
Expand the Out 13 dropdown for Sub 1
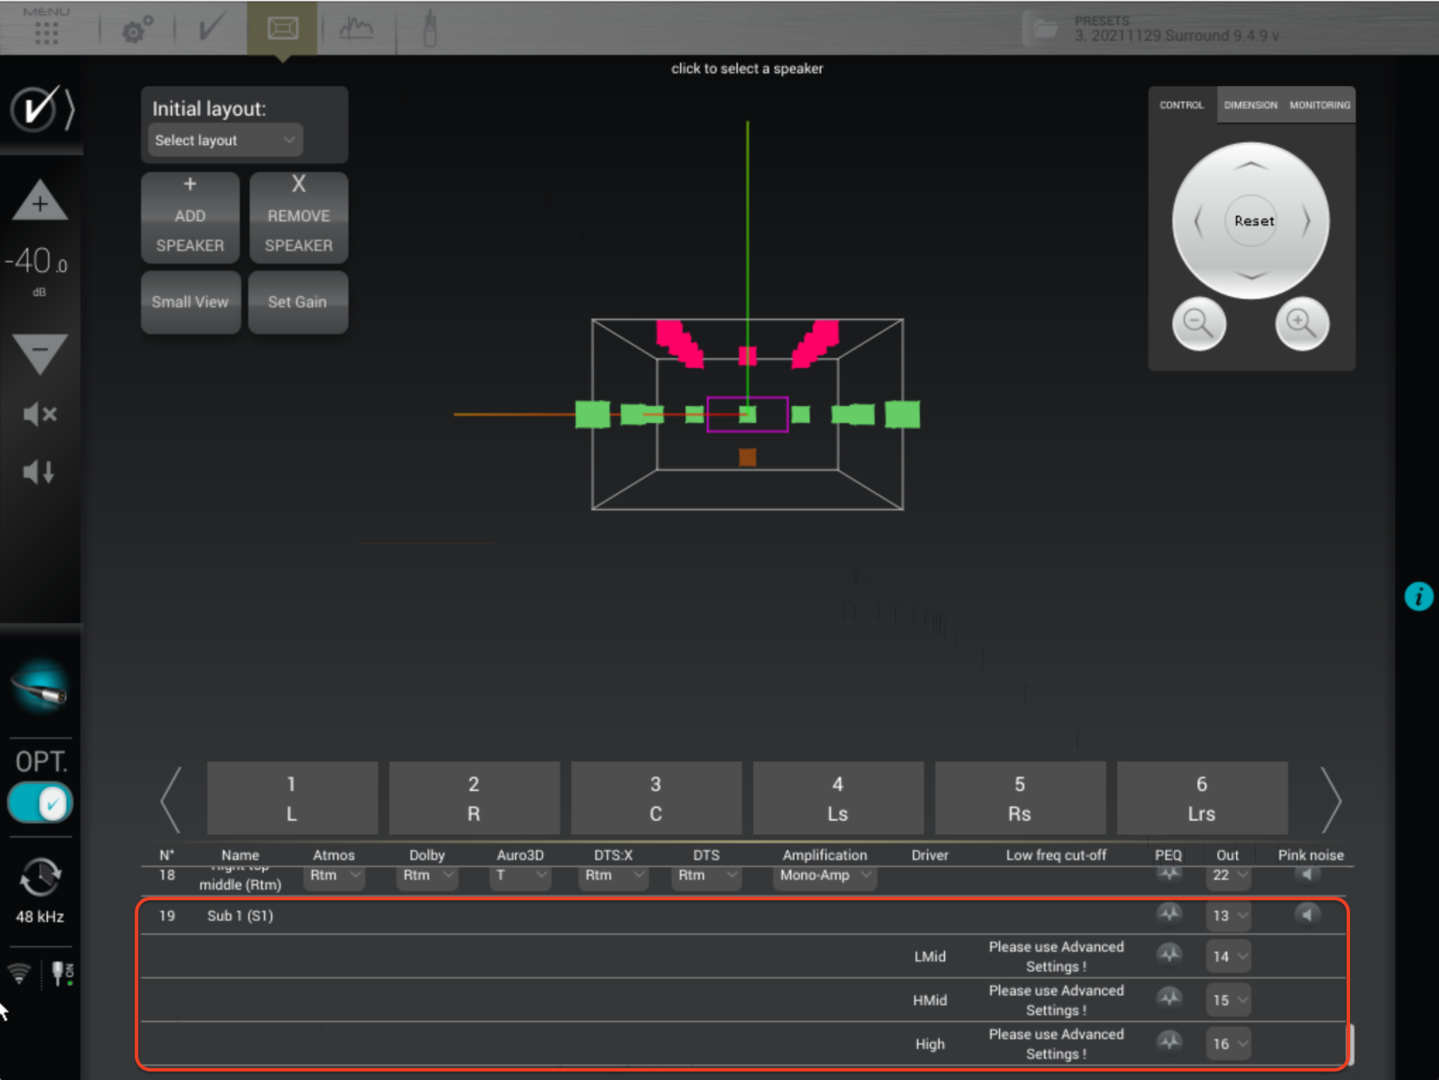coord(1228,915)
